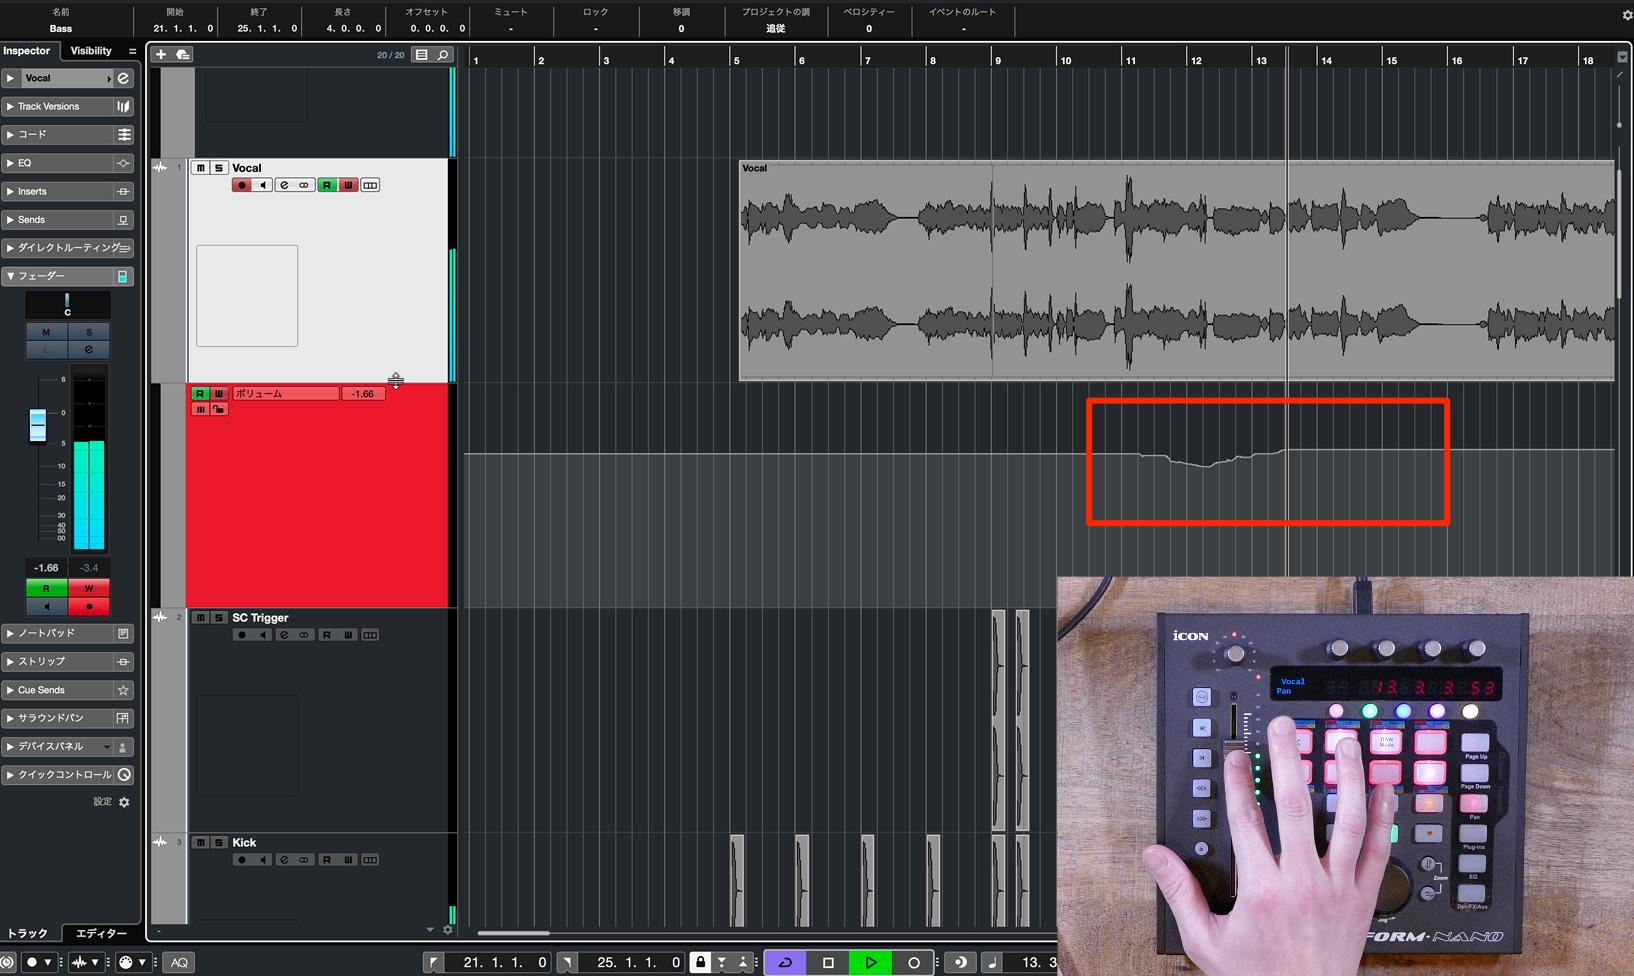Click the Track Versions icon in Inspector
The height and width of the screenshot is (976, 1634).
tap(124, 106)
